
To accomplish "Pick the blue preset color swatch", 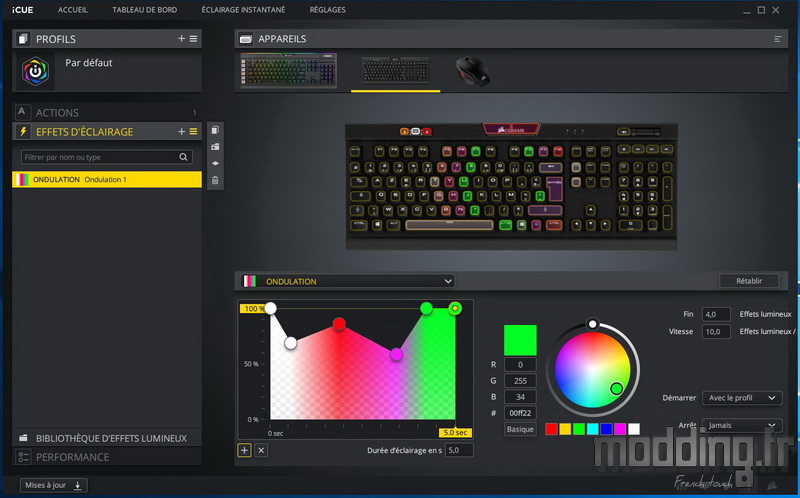I will (606, 429).
